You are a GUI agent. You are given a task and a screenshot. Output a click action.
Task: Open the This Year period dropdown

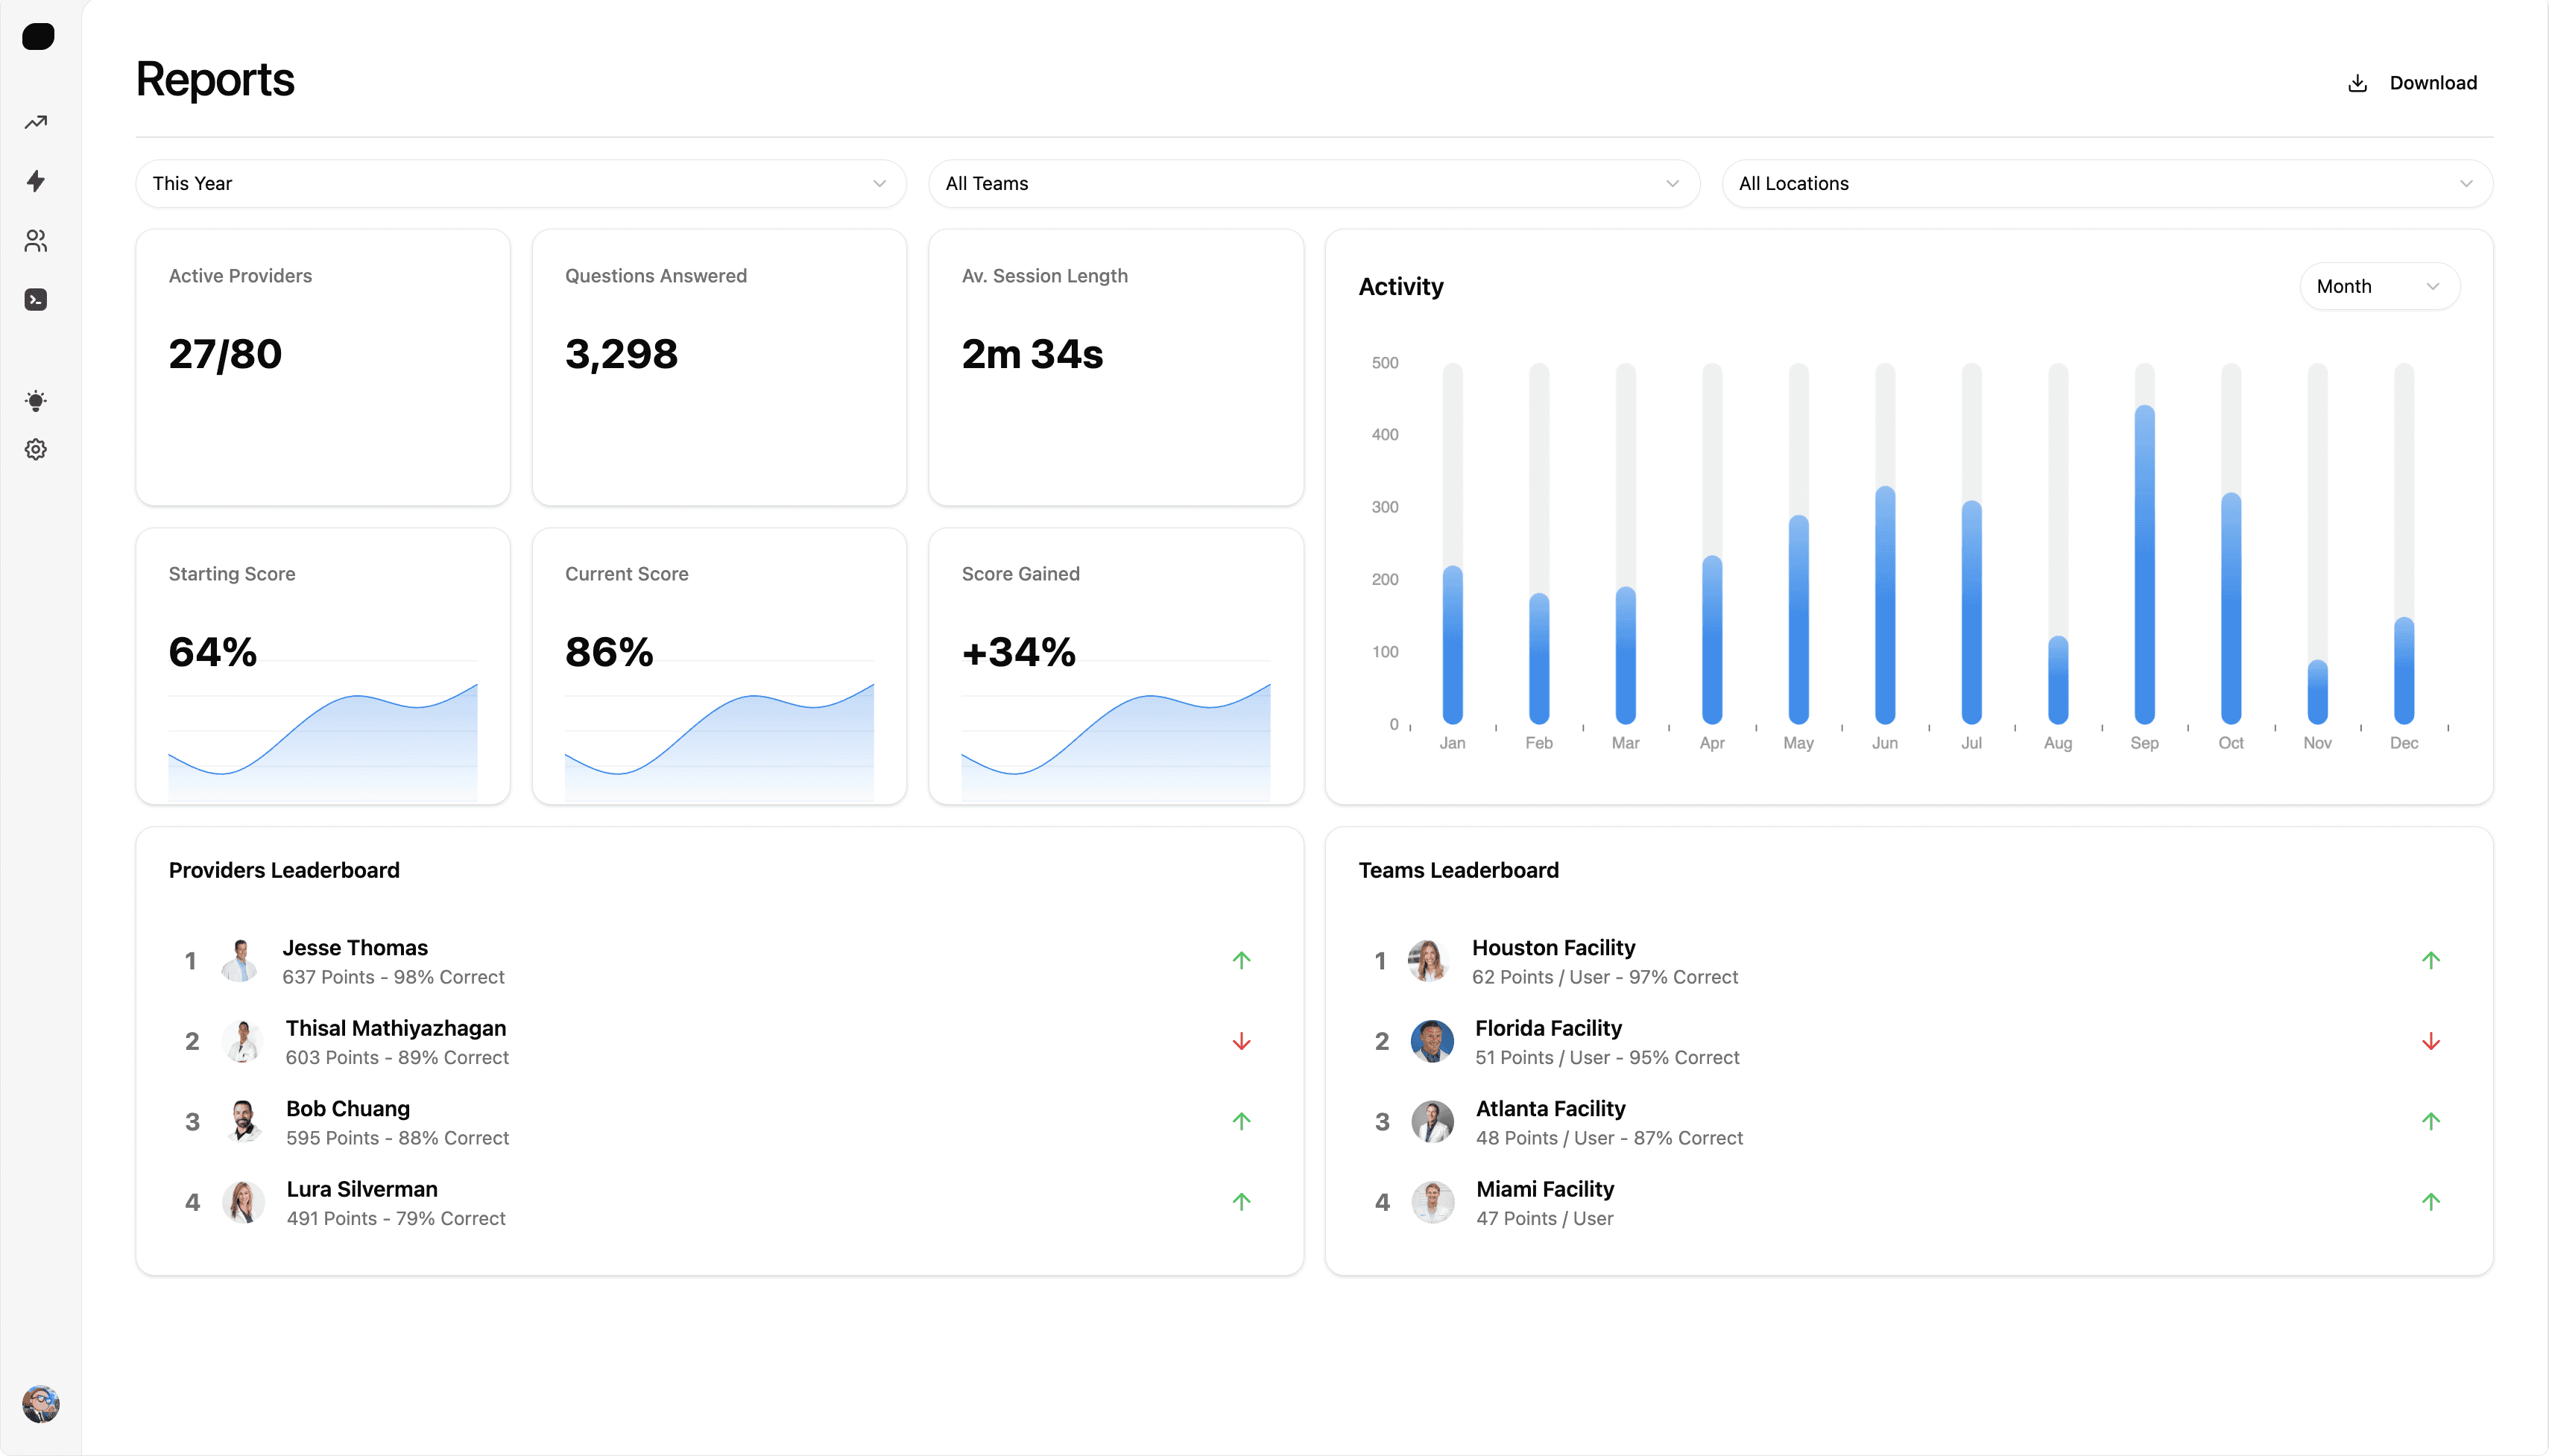pyautogui.click(x=520, y=184)
